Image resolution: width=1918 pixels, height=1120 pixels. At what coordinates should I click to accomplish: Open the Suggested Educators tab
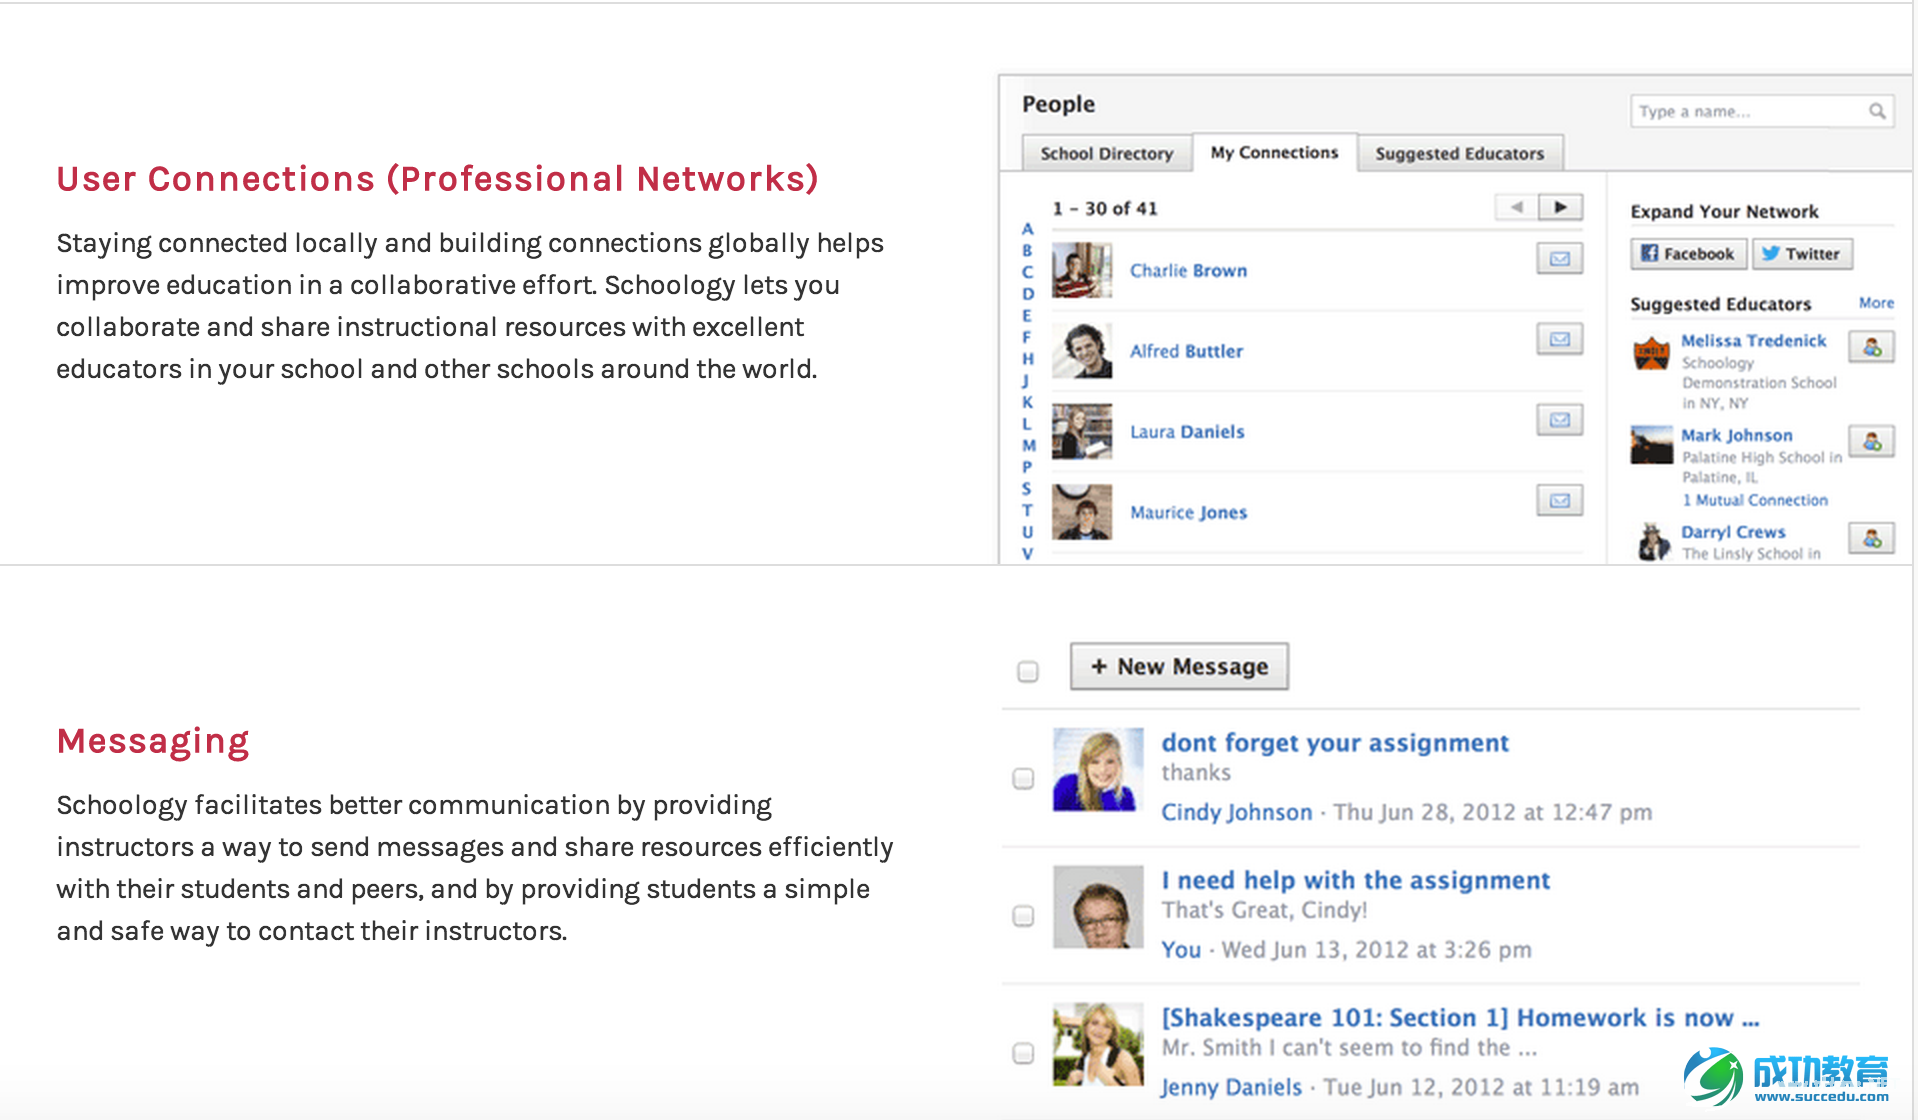point(1459,152)
